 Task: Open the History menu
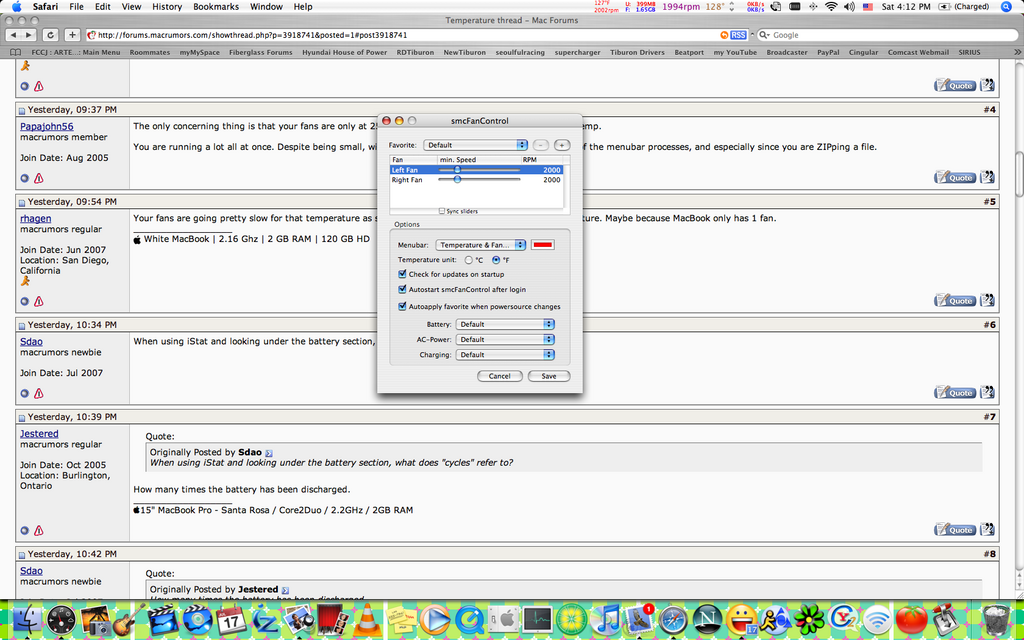pyautogui.click(x=167, y=7)
